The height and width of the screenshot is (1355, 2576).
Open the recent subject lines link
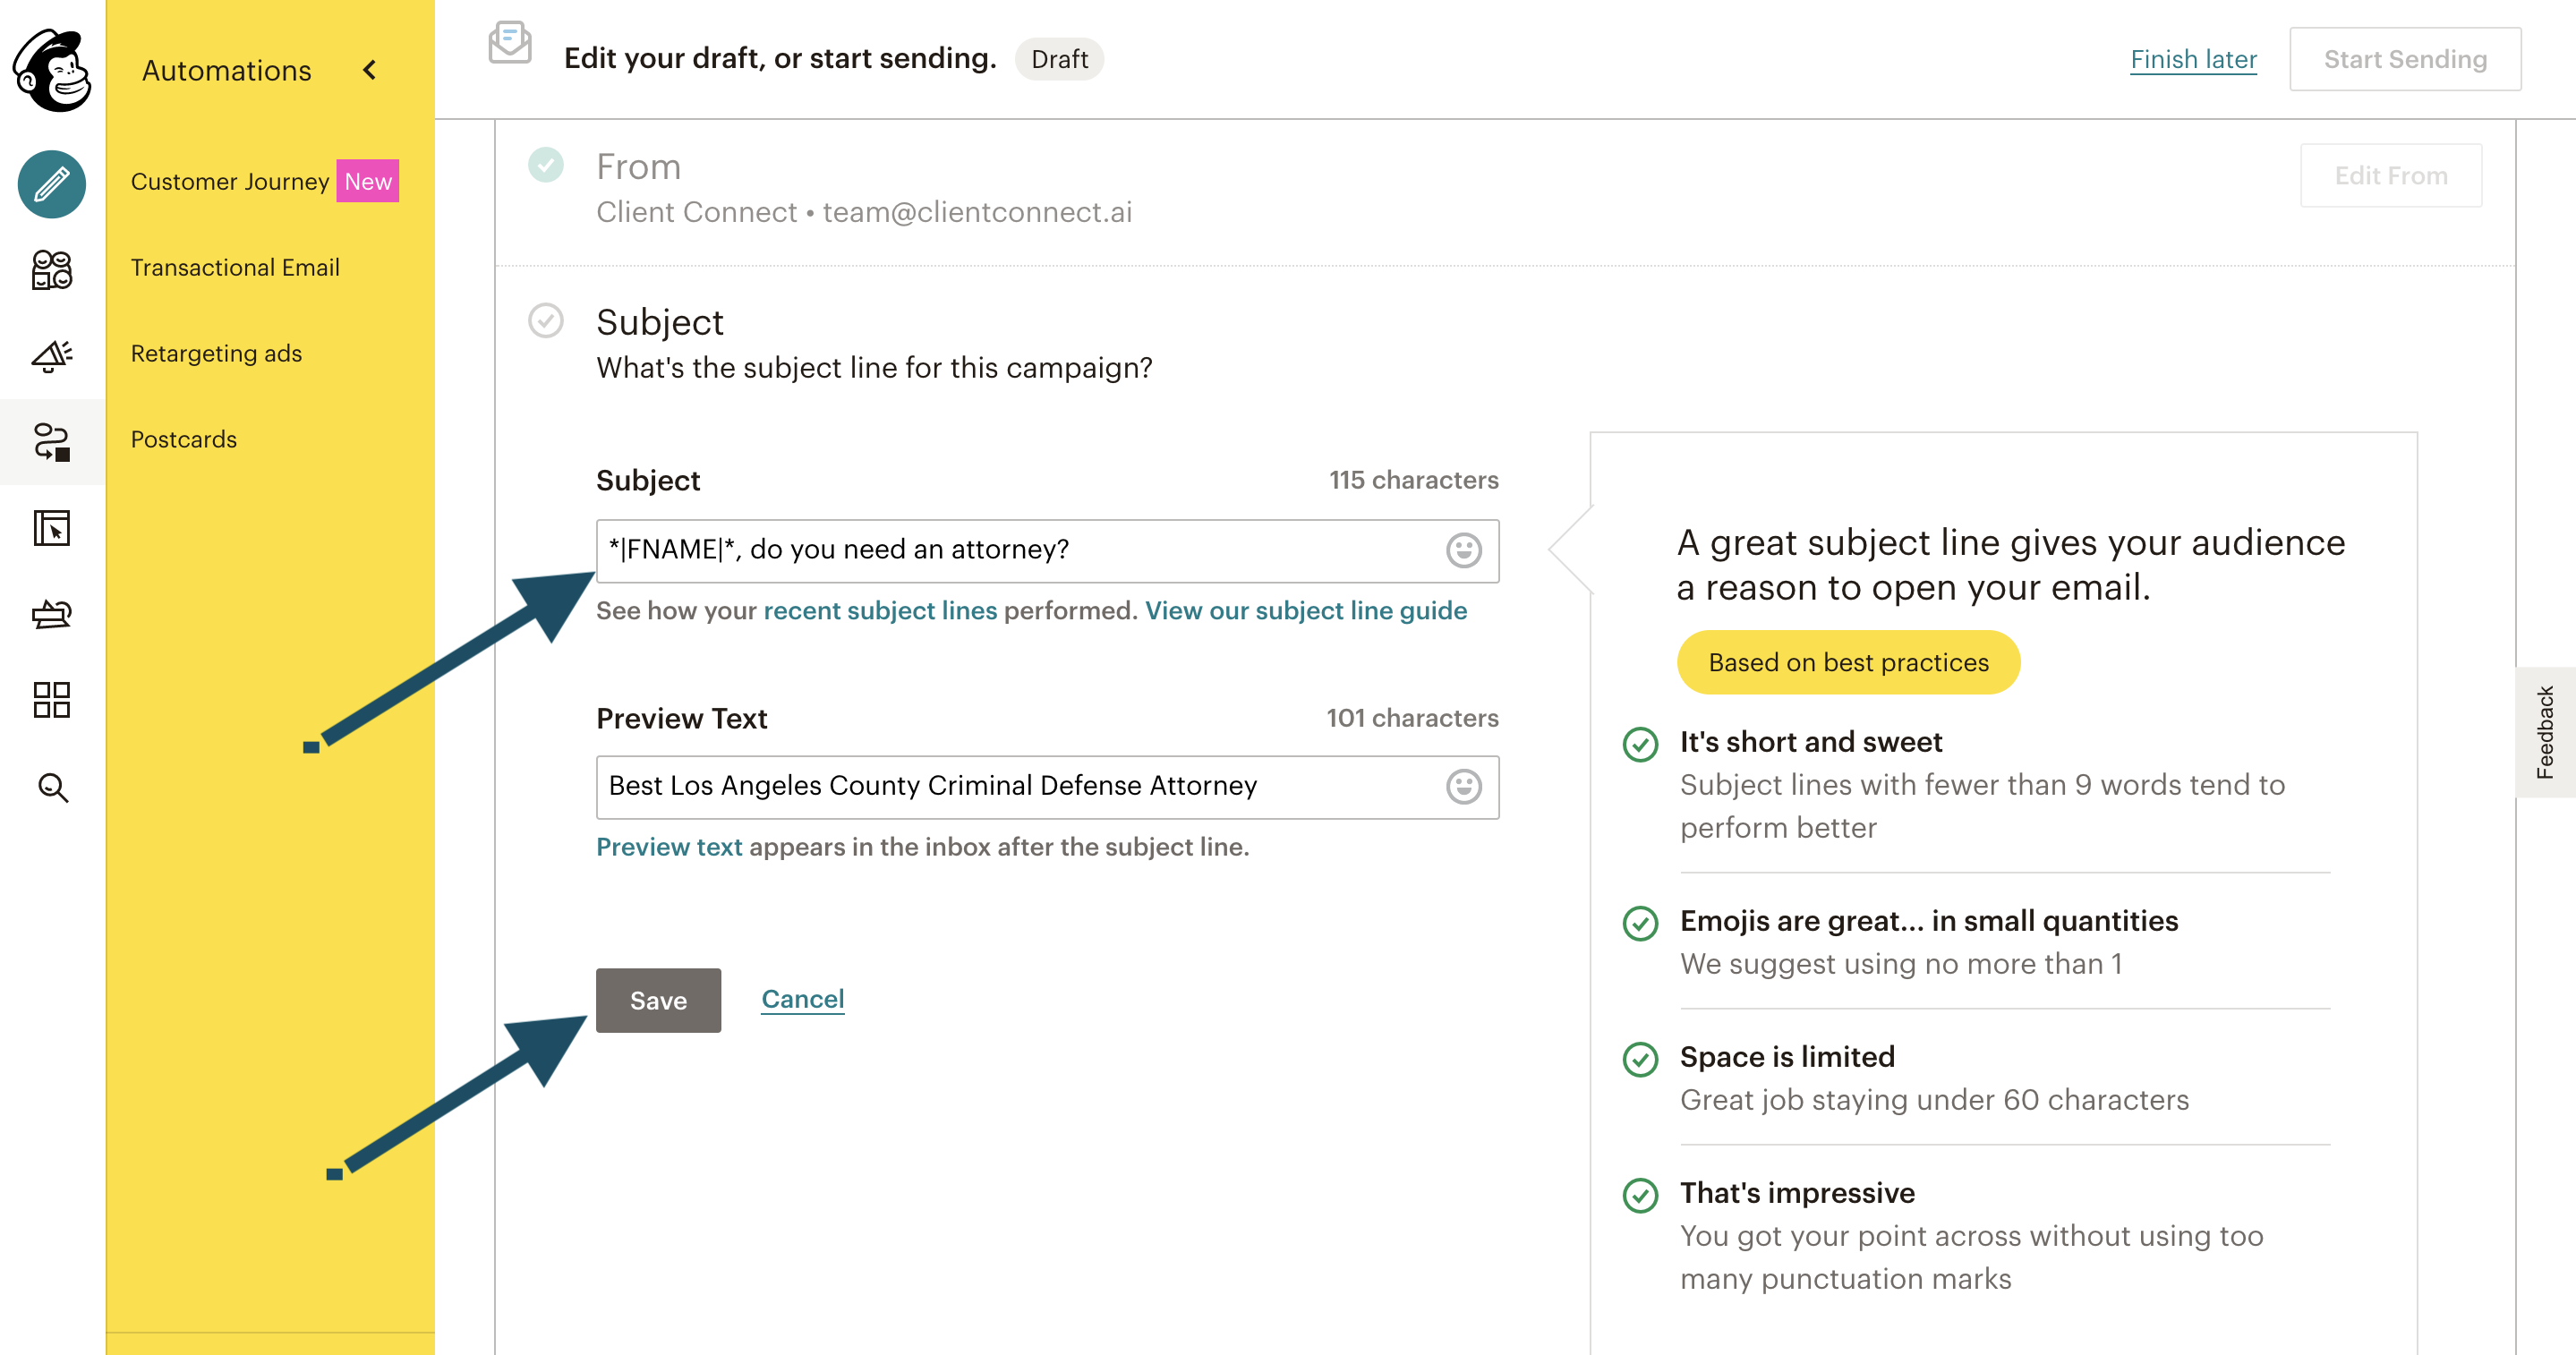[880, 610]
